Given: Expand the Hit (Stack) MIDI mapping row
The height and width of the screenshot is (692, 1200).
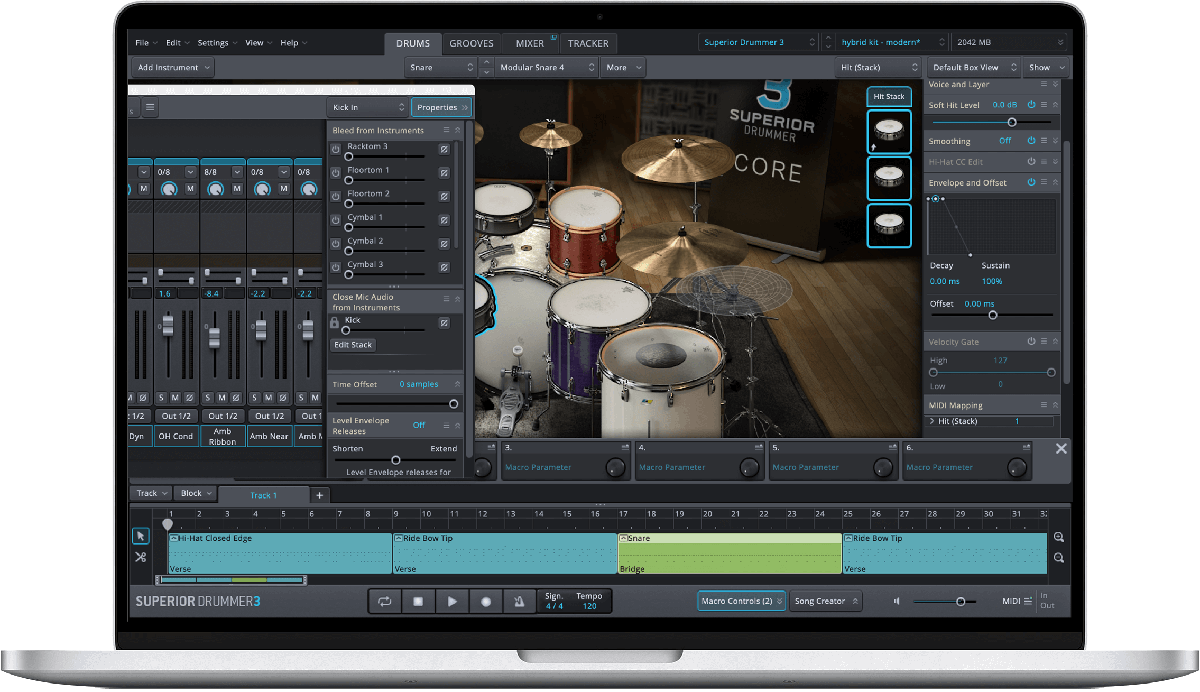Looking at the screenshot, I should coord(932,422).
